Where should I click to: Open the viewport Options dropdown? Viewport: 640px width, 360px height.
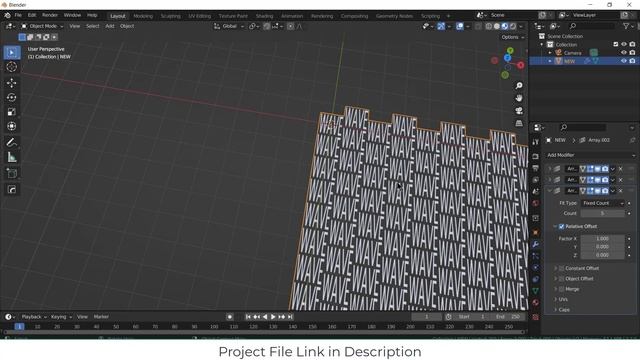pyautogui.click(x=513, y=37)
